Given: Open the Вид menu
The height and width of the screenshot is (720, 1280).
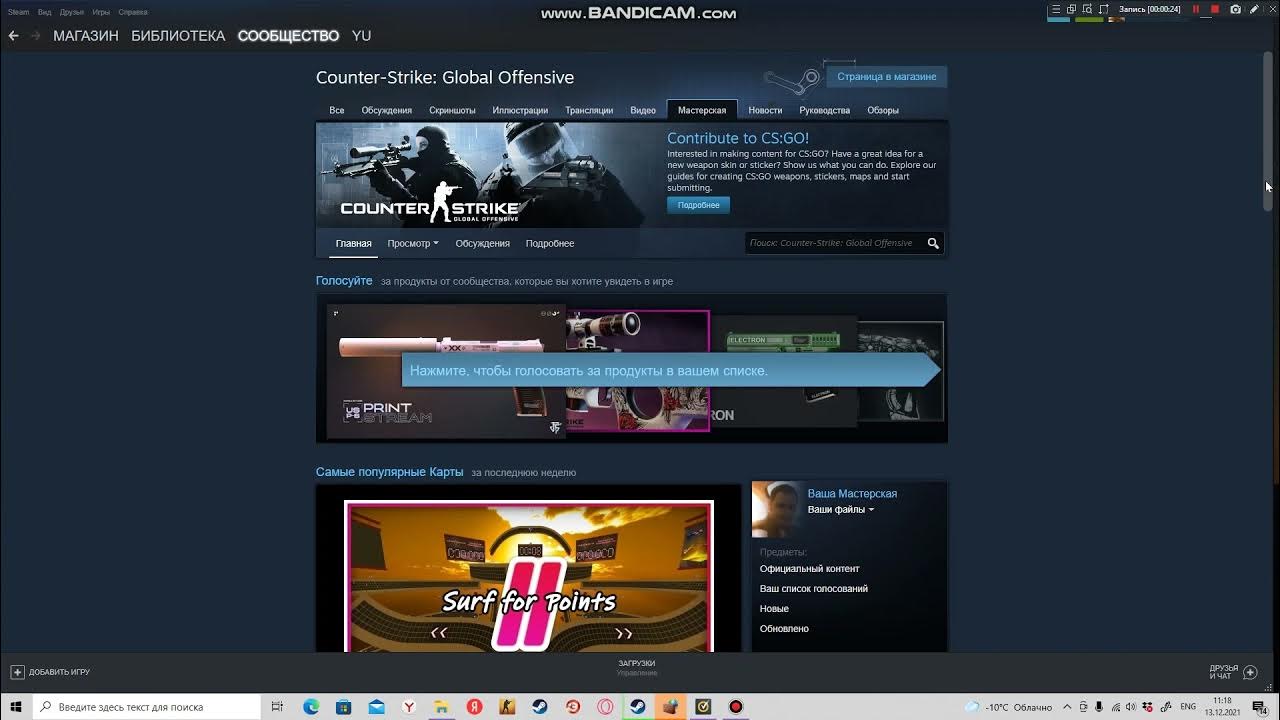Looking at the screenshot, I should point(44,12).
